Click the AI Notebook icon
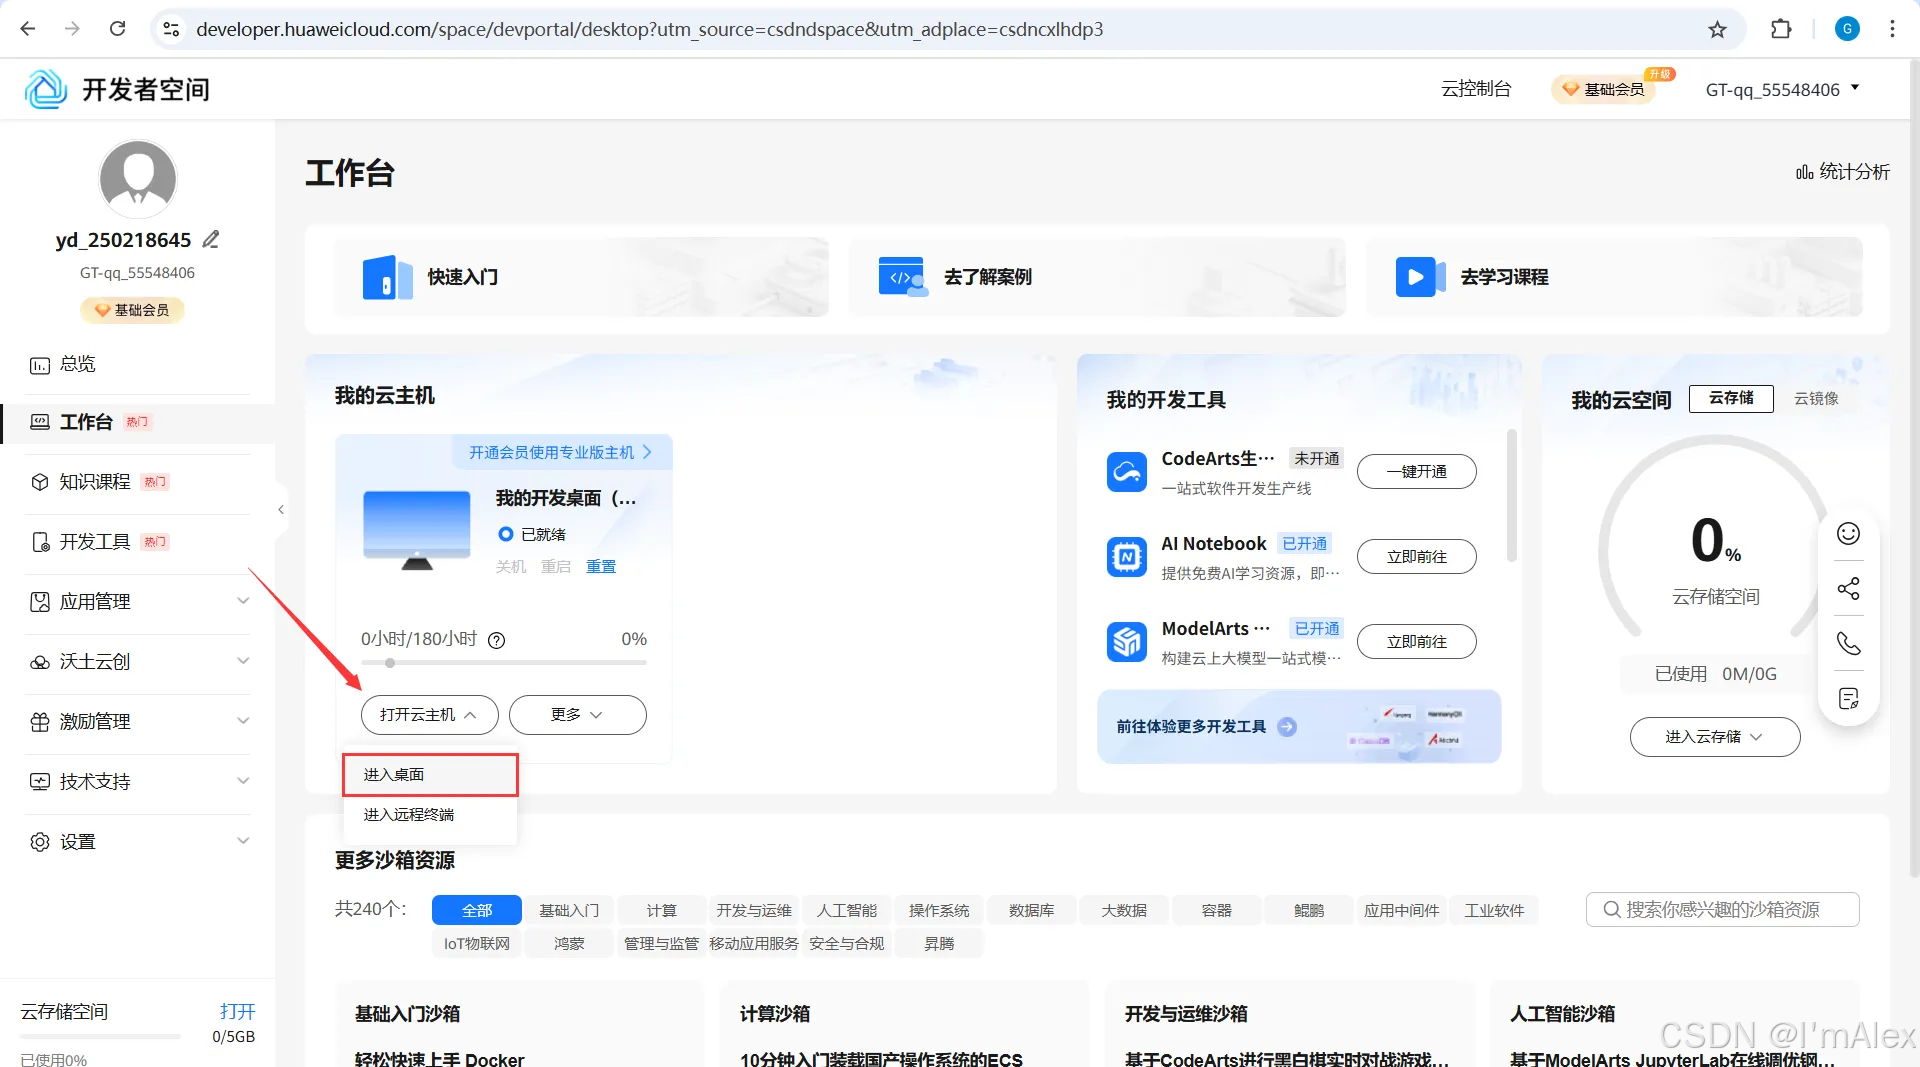 [x=1126, y=557]
